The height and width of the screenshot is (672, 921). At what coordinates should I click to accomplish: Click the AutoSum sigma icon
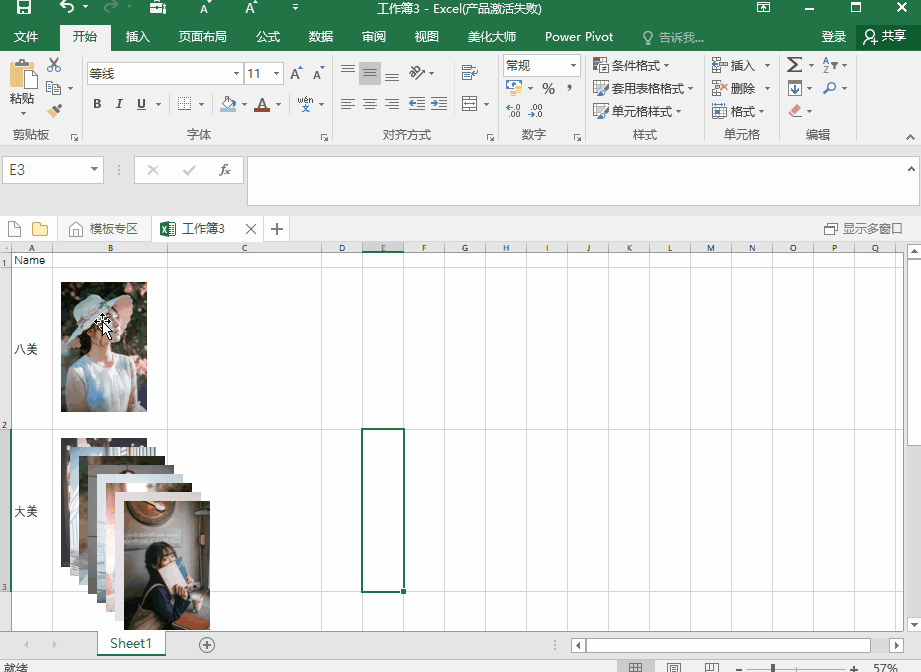[x=794, y=65]
